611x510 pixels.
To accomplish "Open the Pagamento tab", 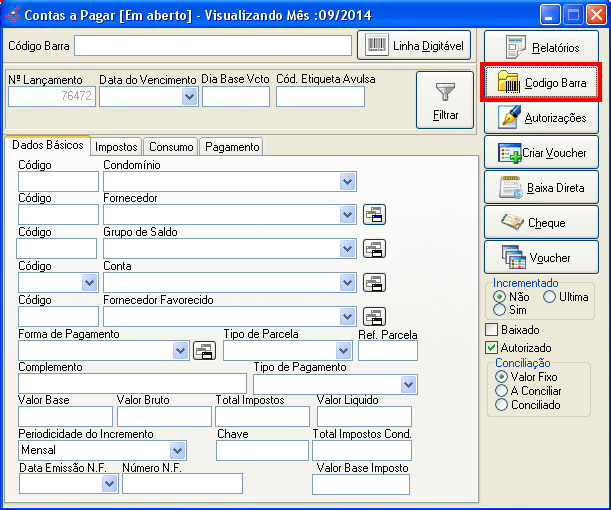I will click(x=232, y=147).
